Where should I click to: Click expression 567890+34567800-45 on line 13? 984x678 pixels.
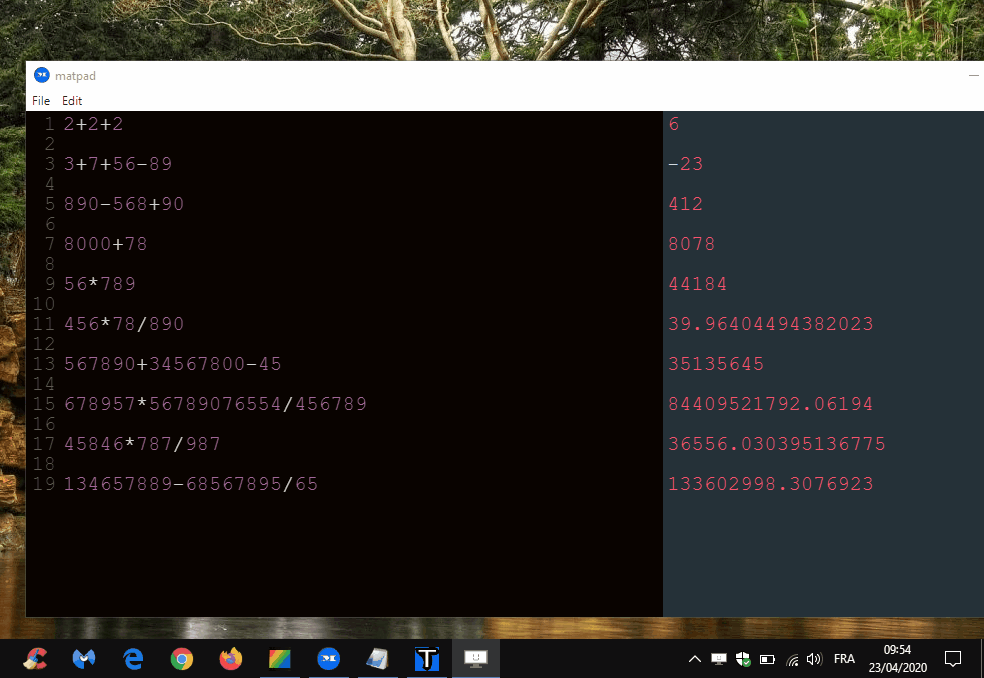point(173,364)
